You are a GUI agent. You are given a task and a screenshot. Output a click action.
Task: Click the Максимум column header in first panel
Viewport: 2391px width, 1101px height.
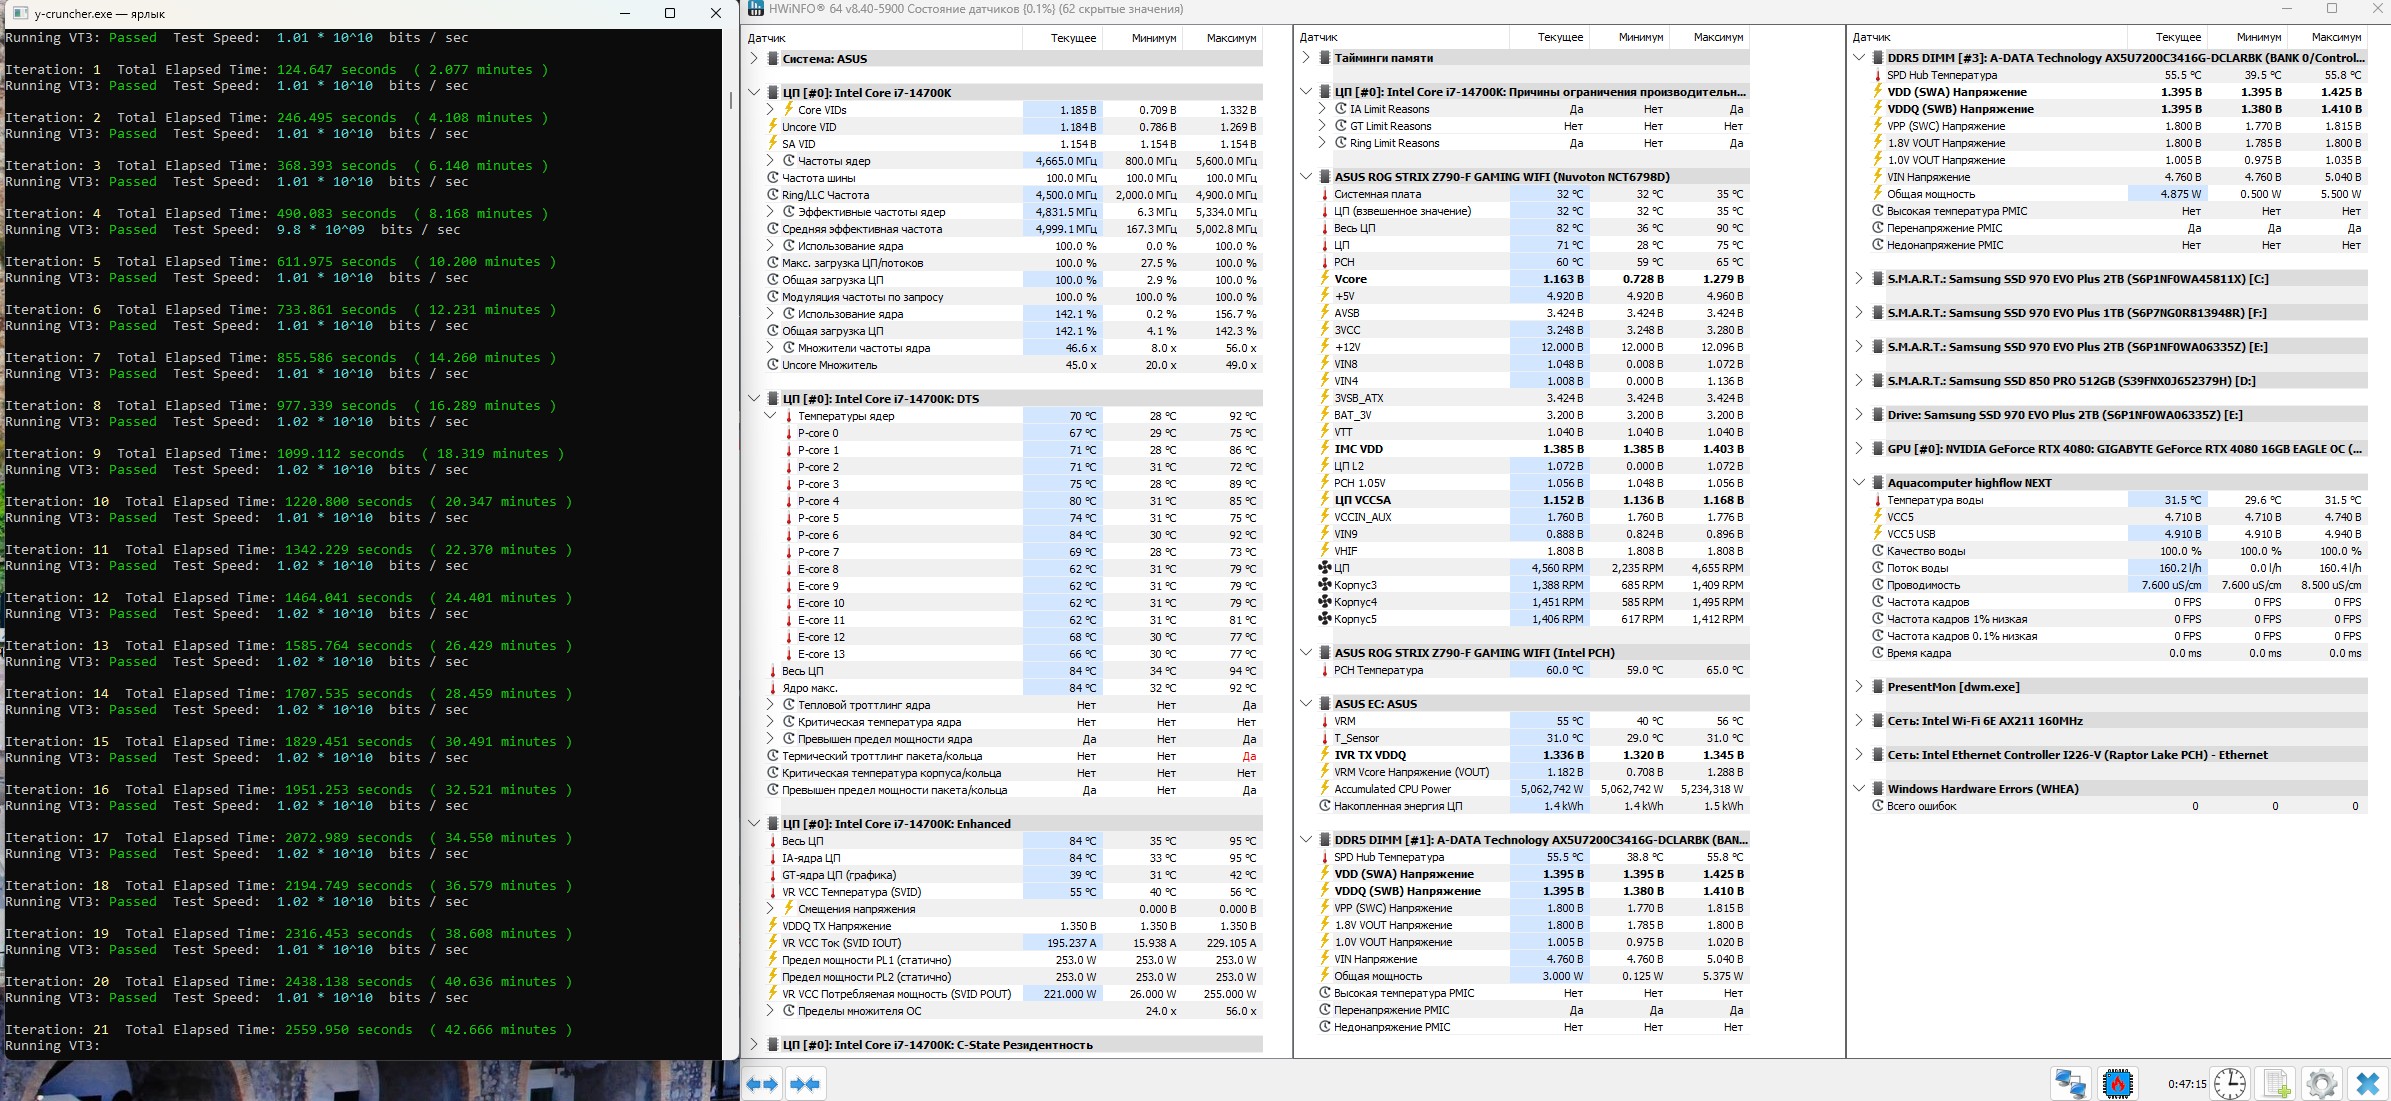[x=1230, y=38]
